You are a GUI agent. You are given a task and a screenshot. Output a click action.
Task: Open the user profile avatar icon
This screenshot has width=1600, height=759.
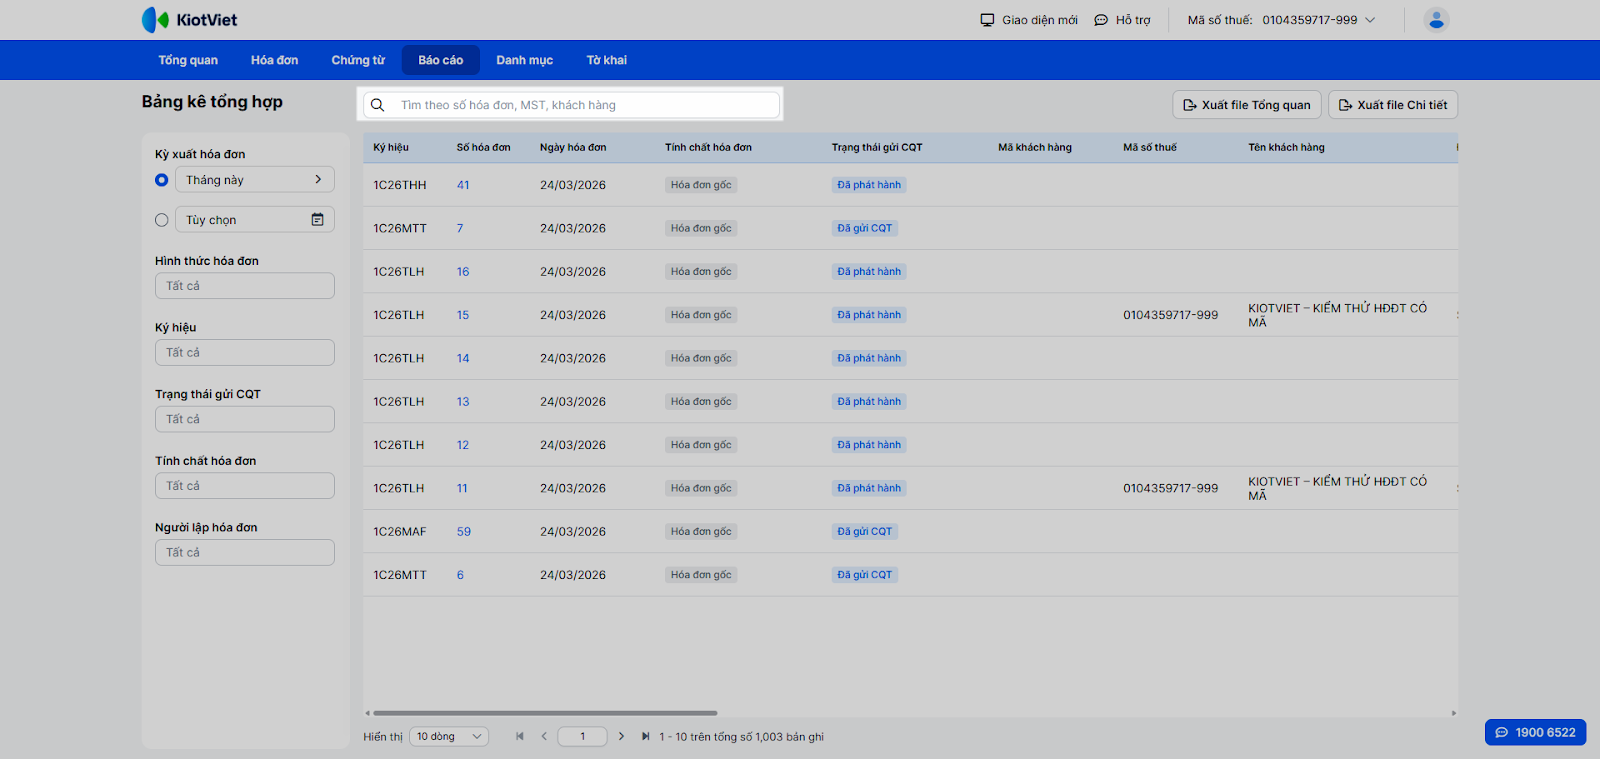tap(1436, 20)
